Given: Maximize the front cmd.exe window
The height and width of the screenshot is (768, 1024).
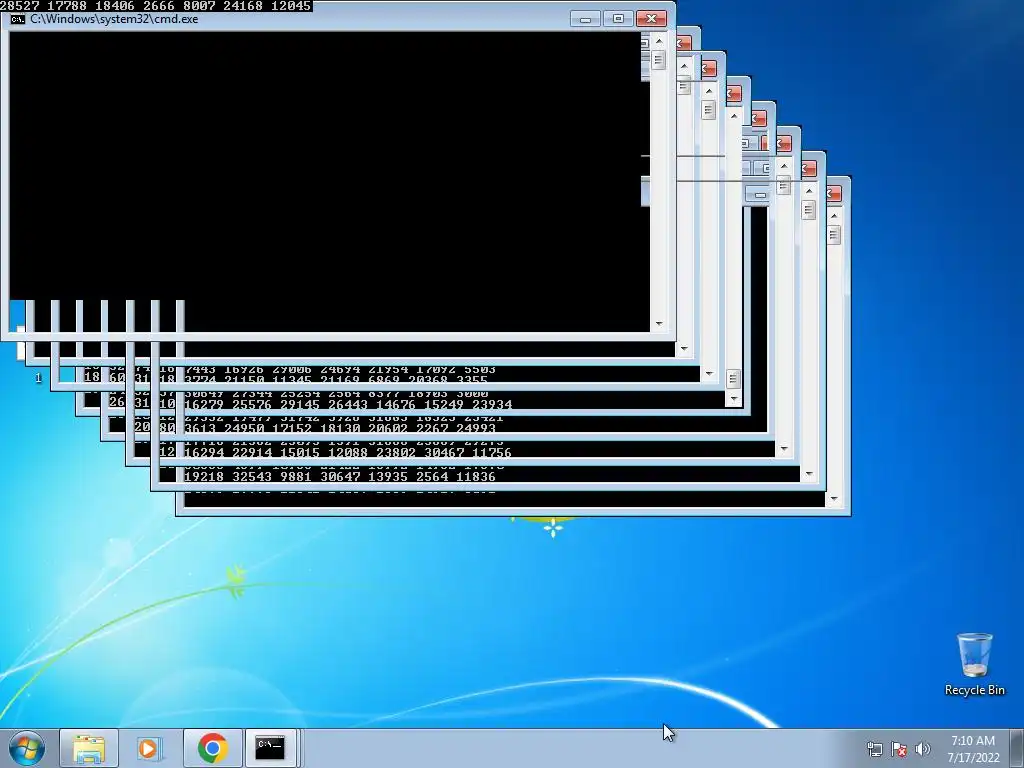Looking at the screenshot, I should point(618,19).
